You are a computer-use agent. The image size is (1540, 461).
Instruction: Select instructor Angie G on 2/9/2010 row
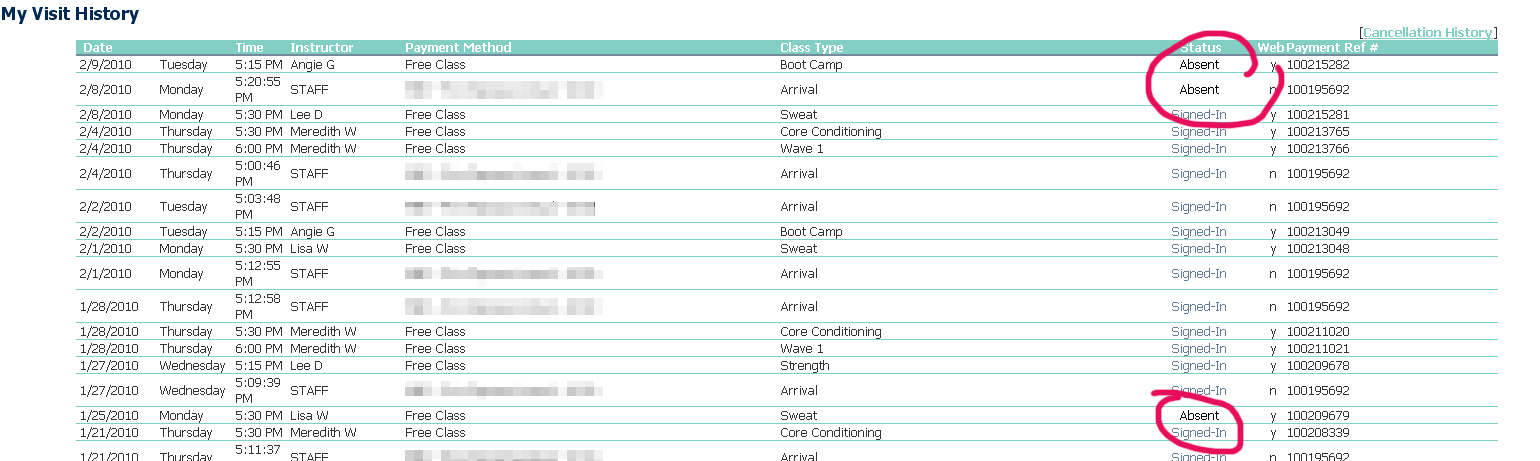point(312,65)
